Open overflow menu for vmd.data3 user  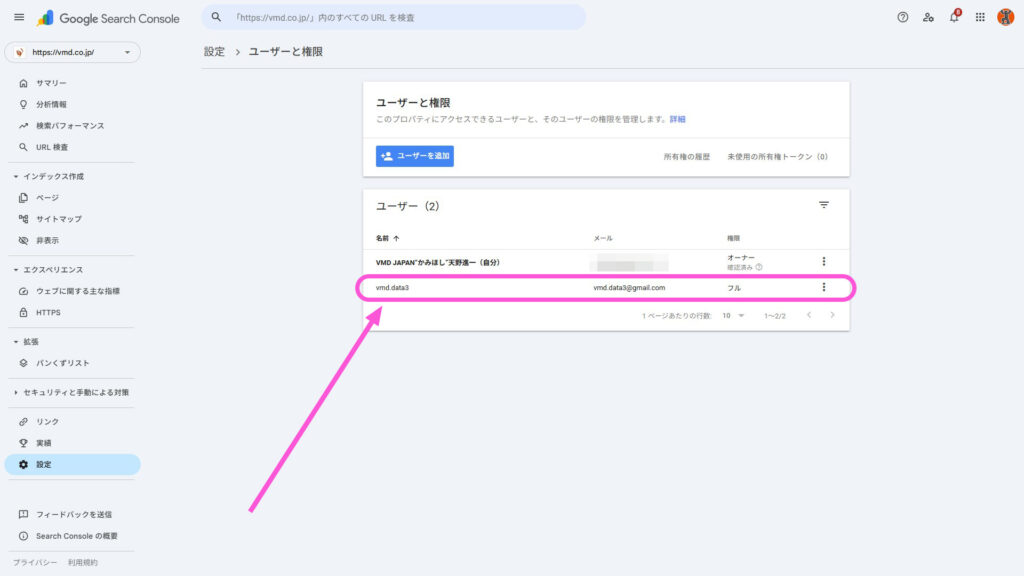(824, 287)
